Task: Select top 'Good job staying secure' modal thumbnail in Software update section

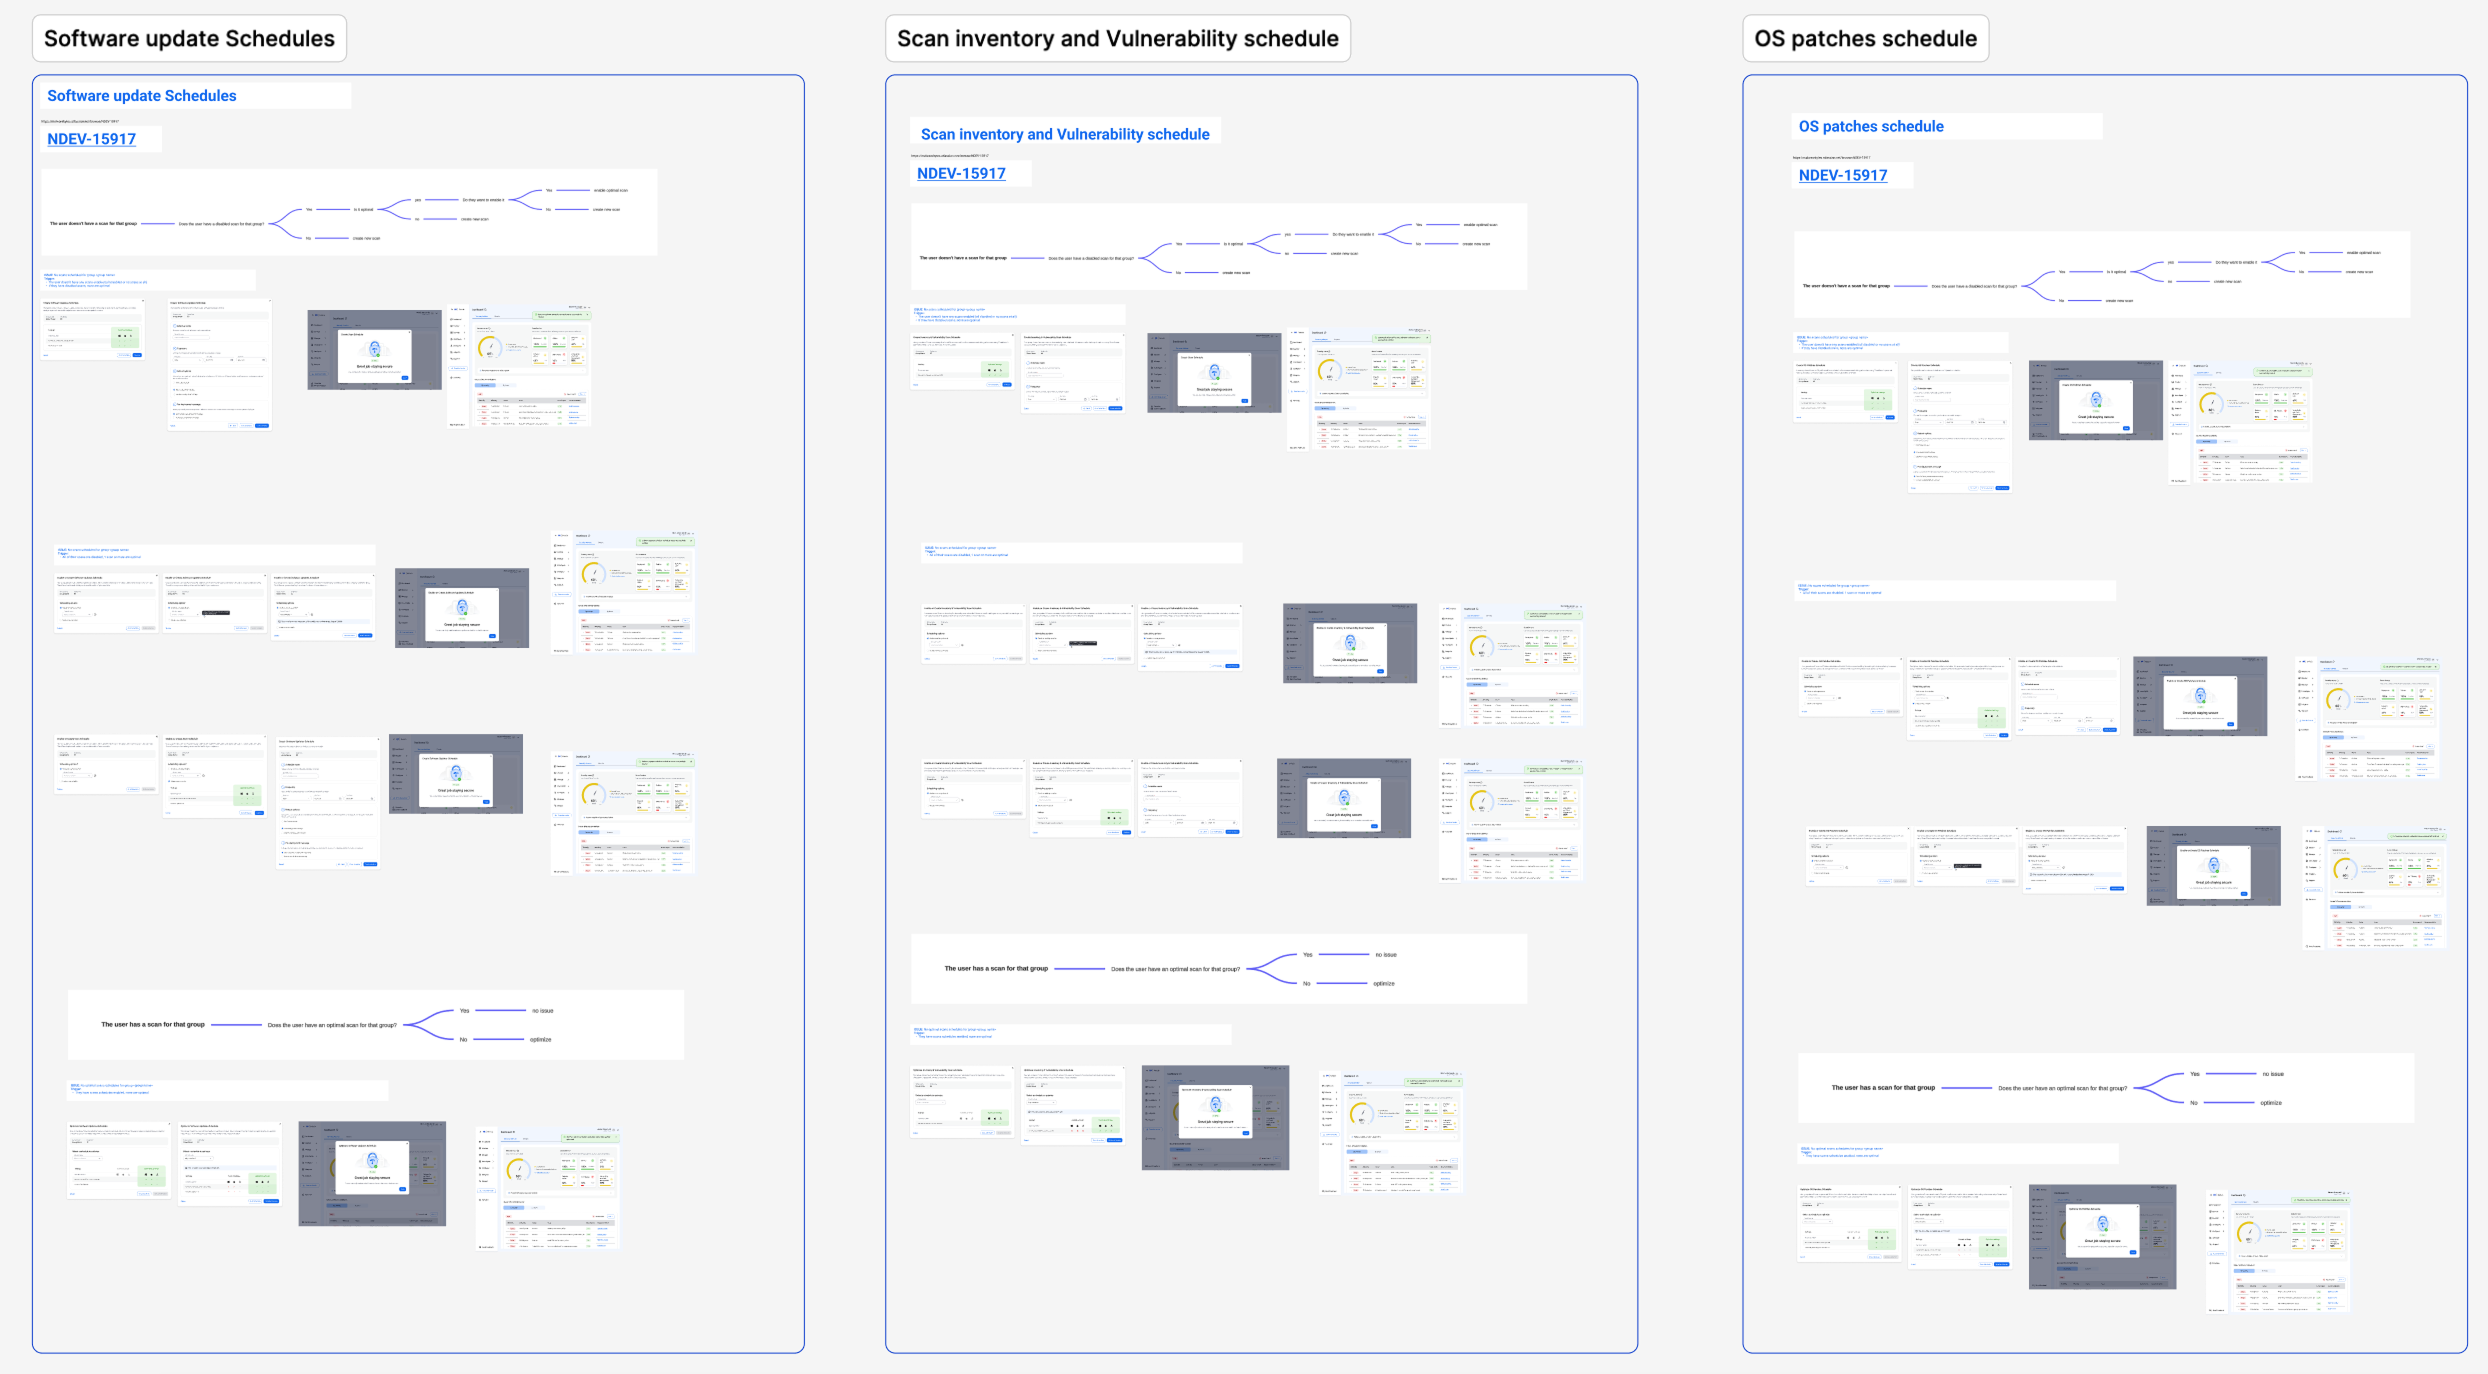Action: click(374, 350)
